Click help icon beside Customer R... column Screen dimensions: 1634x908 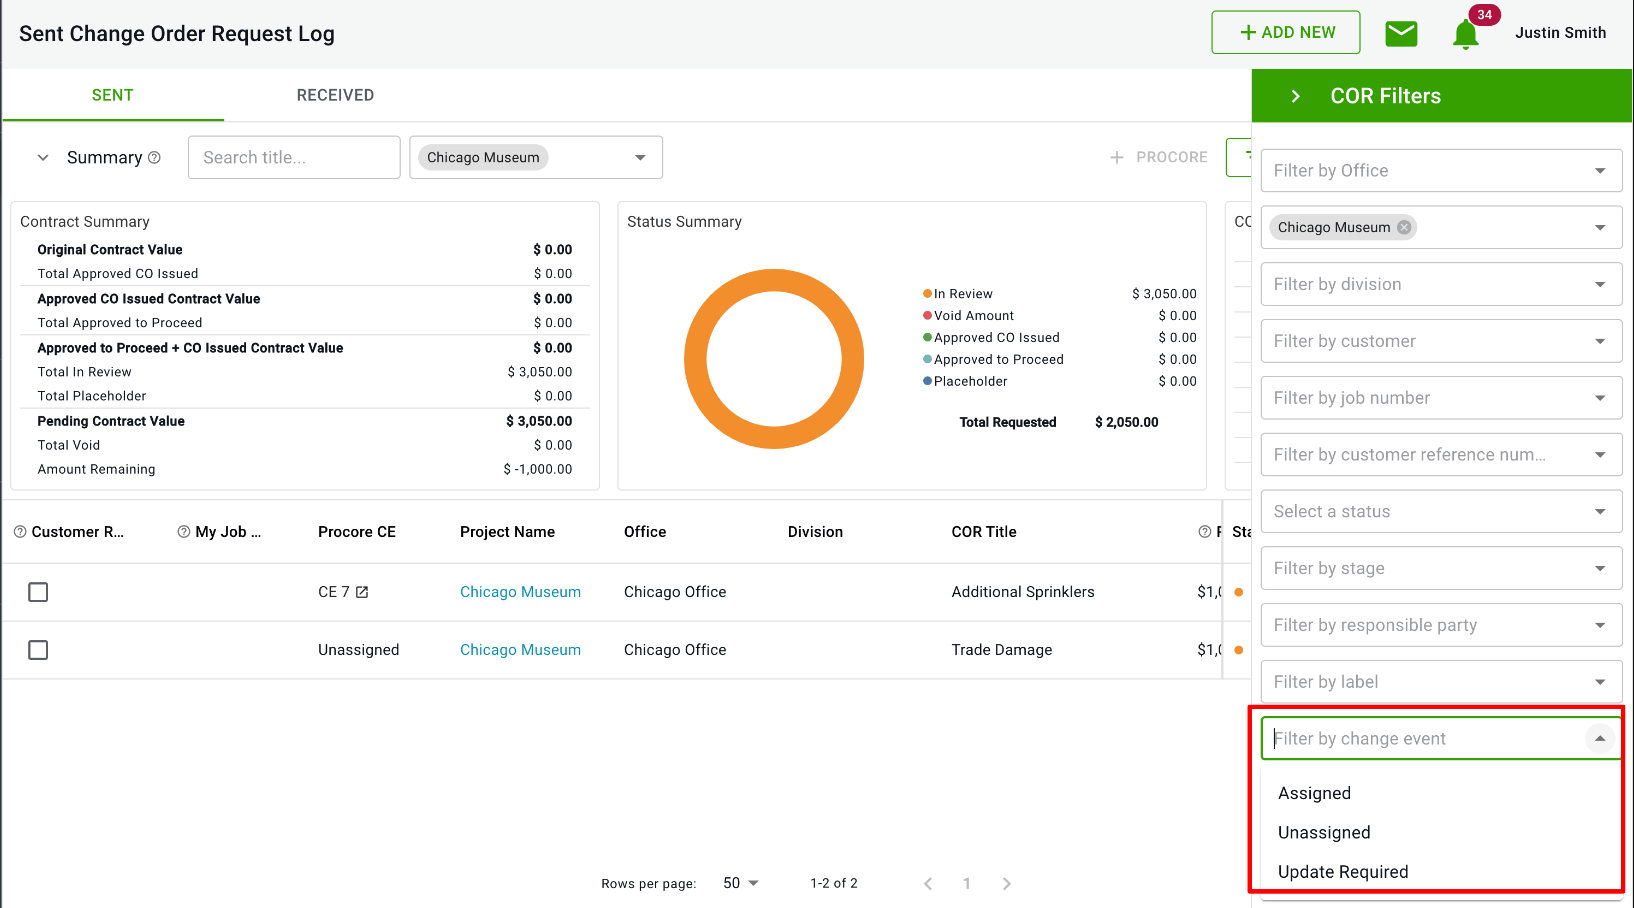[x=20, y=532]
